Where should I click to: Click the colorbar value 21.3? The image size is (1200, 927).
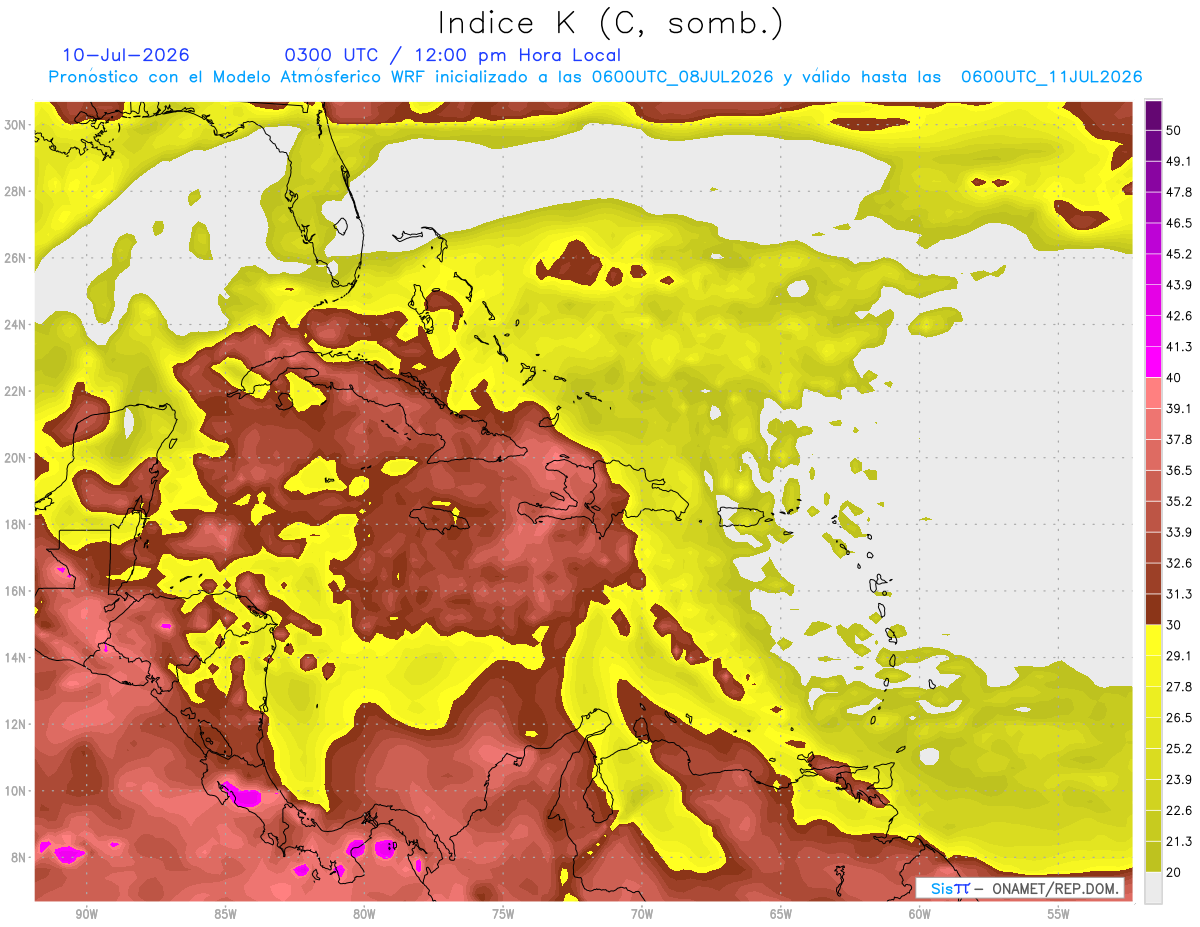coord(1179,842)
